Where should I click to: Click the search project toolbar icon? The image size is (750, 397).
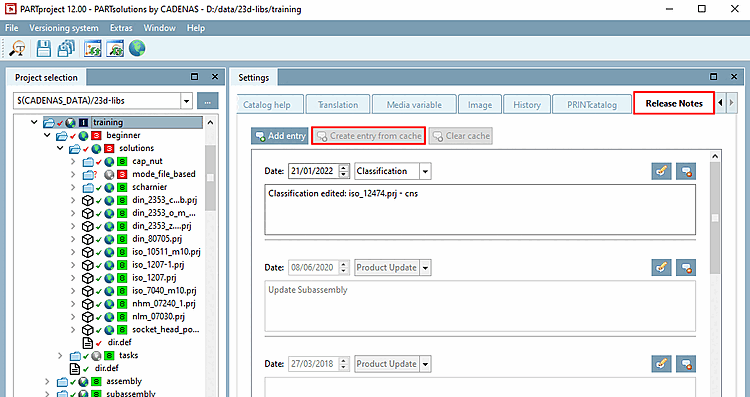pyautogui.click(x=18, y=48)
